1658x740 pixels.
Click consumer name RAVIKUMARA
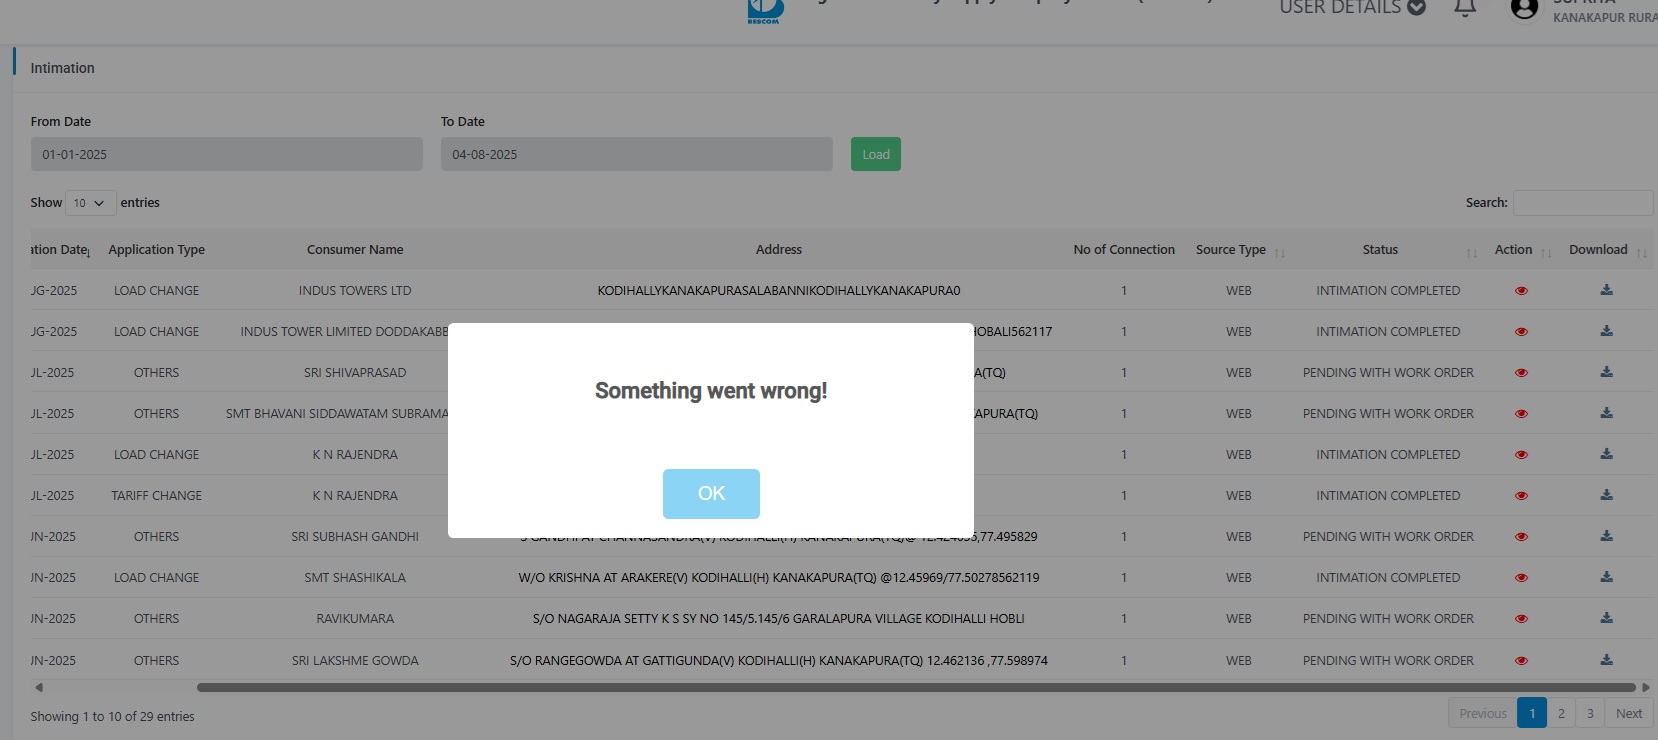coord(355,619)
